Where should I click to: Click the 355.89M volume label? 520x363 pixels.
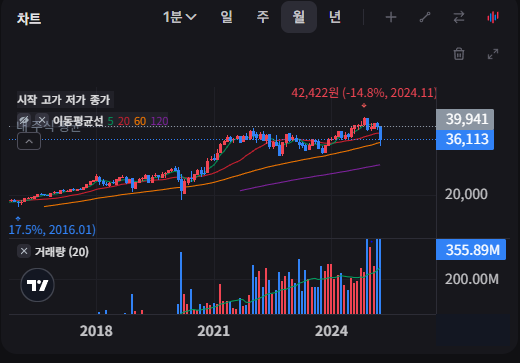[x=471, y=250]
